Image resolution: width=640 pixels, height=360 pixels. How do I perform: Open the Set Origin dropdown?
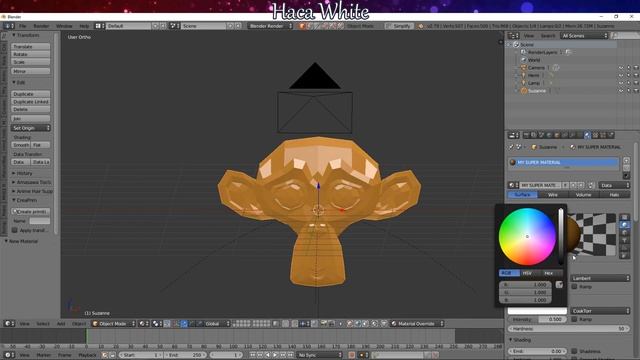coord(31,128)
